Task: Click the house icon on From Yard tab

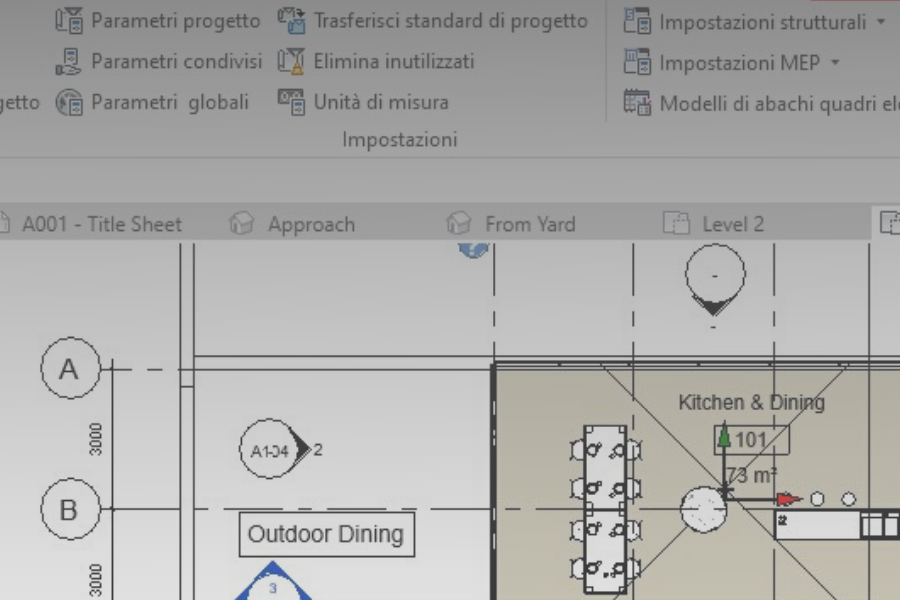Action: point(459,223)
